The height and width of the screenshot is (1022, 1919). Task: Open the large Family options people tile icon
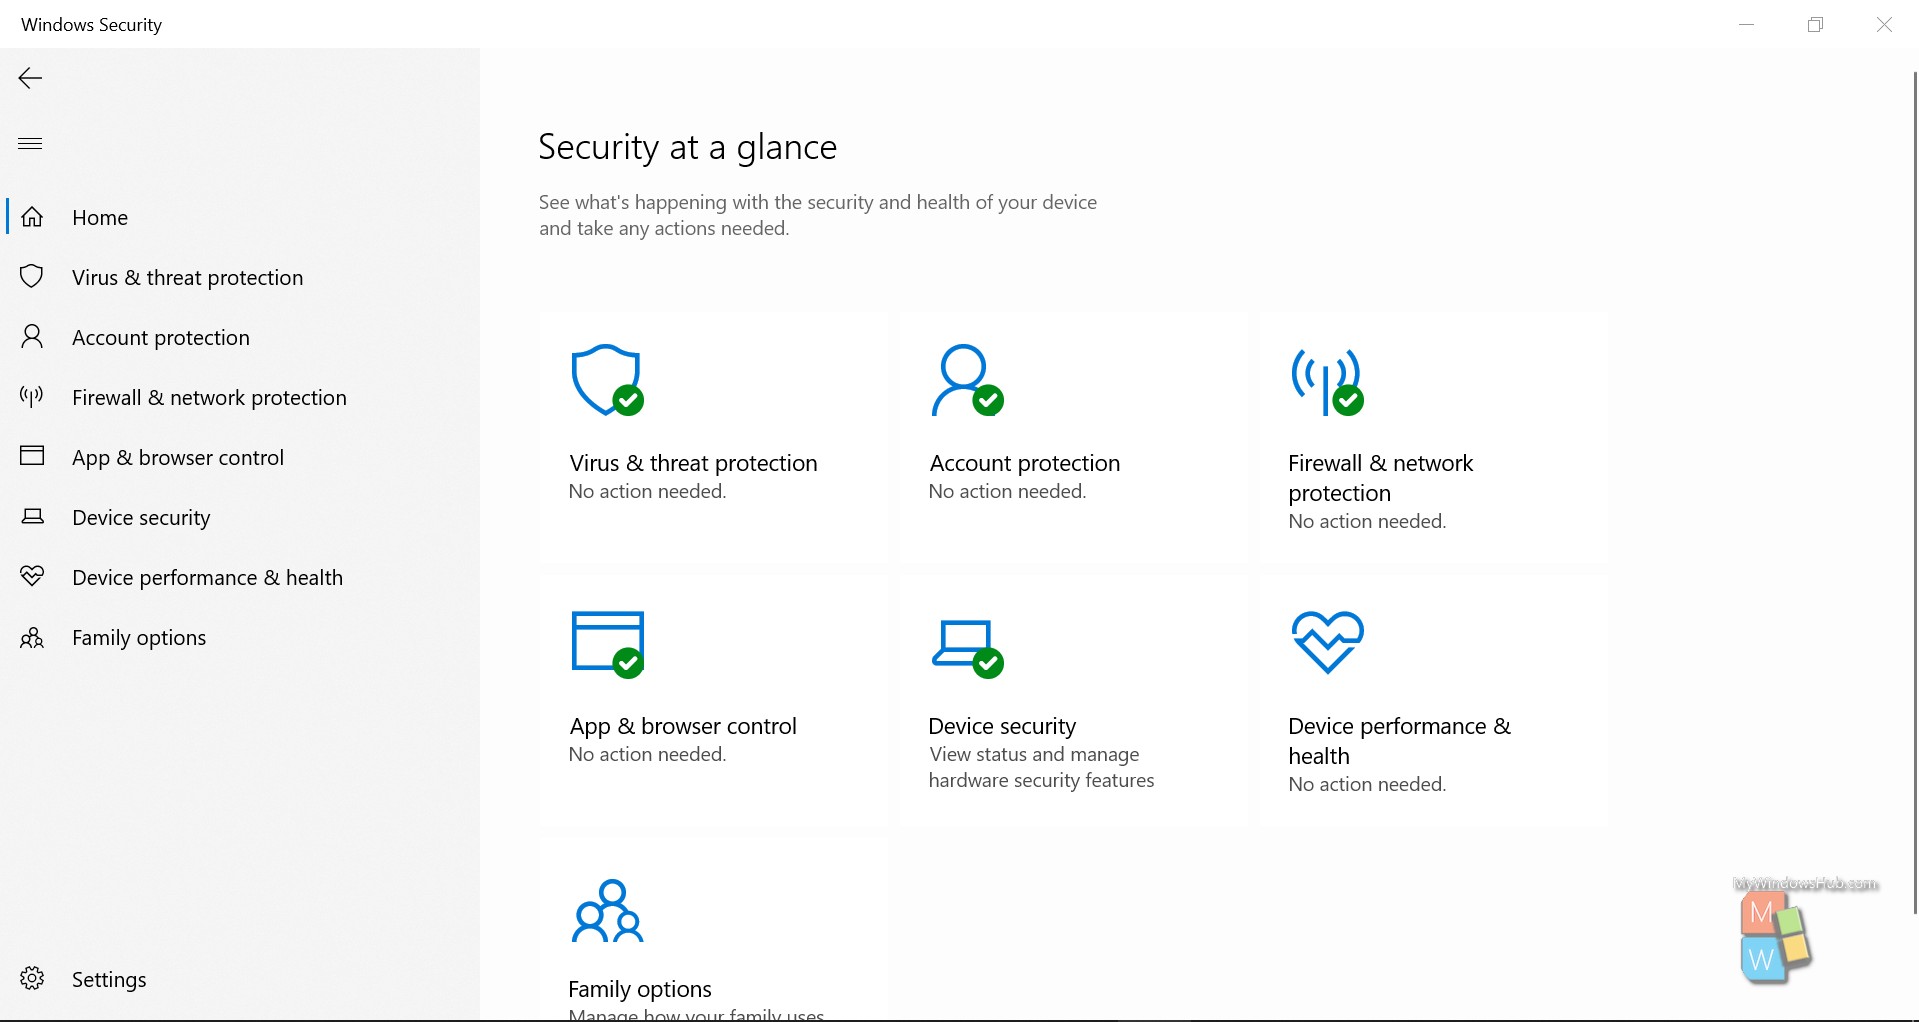click(607, 910)
